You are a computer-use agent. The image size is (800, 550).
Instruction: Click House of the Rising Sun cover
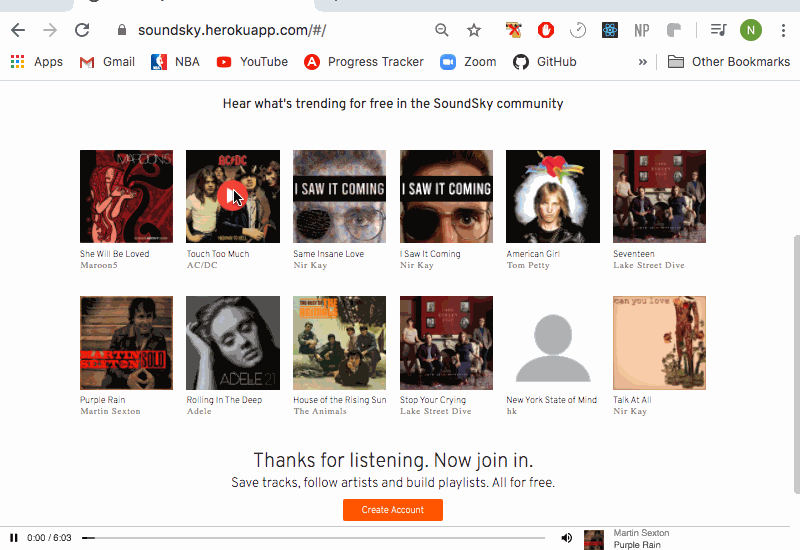pyautogui.click(x=339, y=343)
